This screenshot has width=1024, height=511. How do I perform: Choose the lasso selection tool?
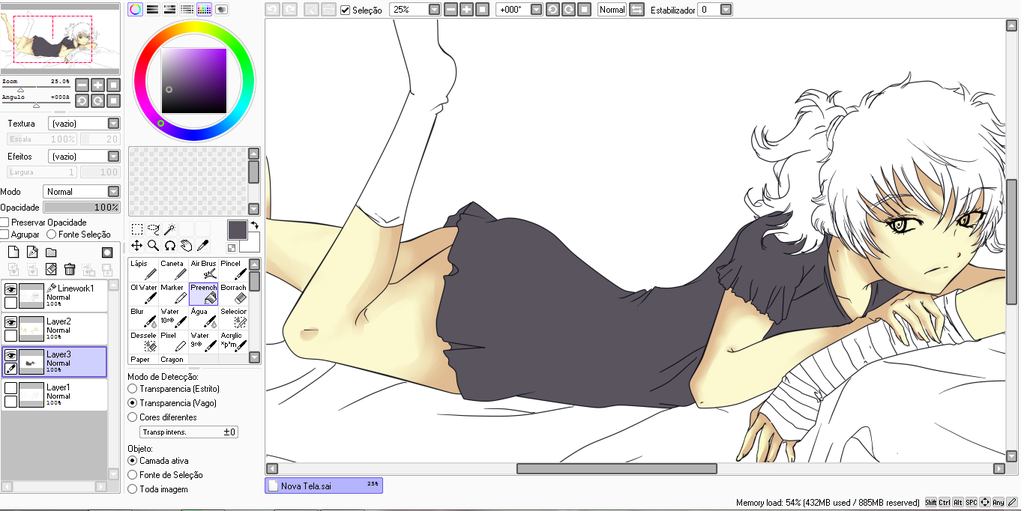pyautogui.click(x=153, y=229)
